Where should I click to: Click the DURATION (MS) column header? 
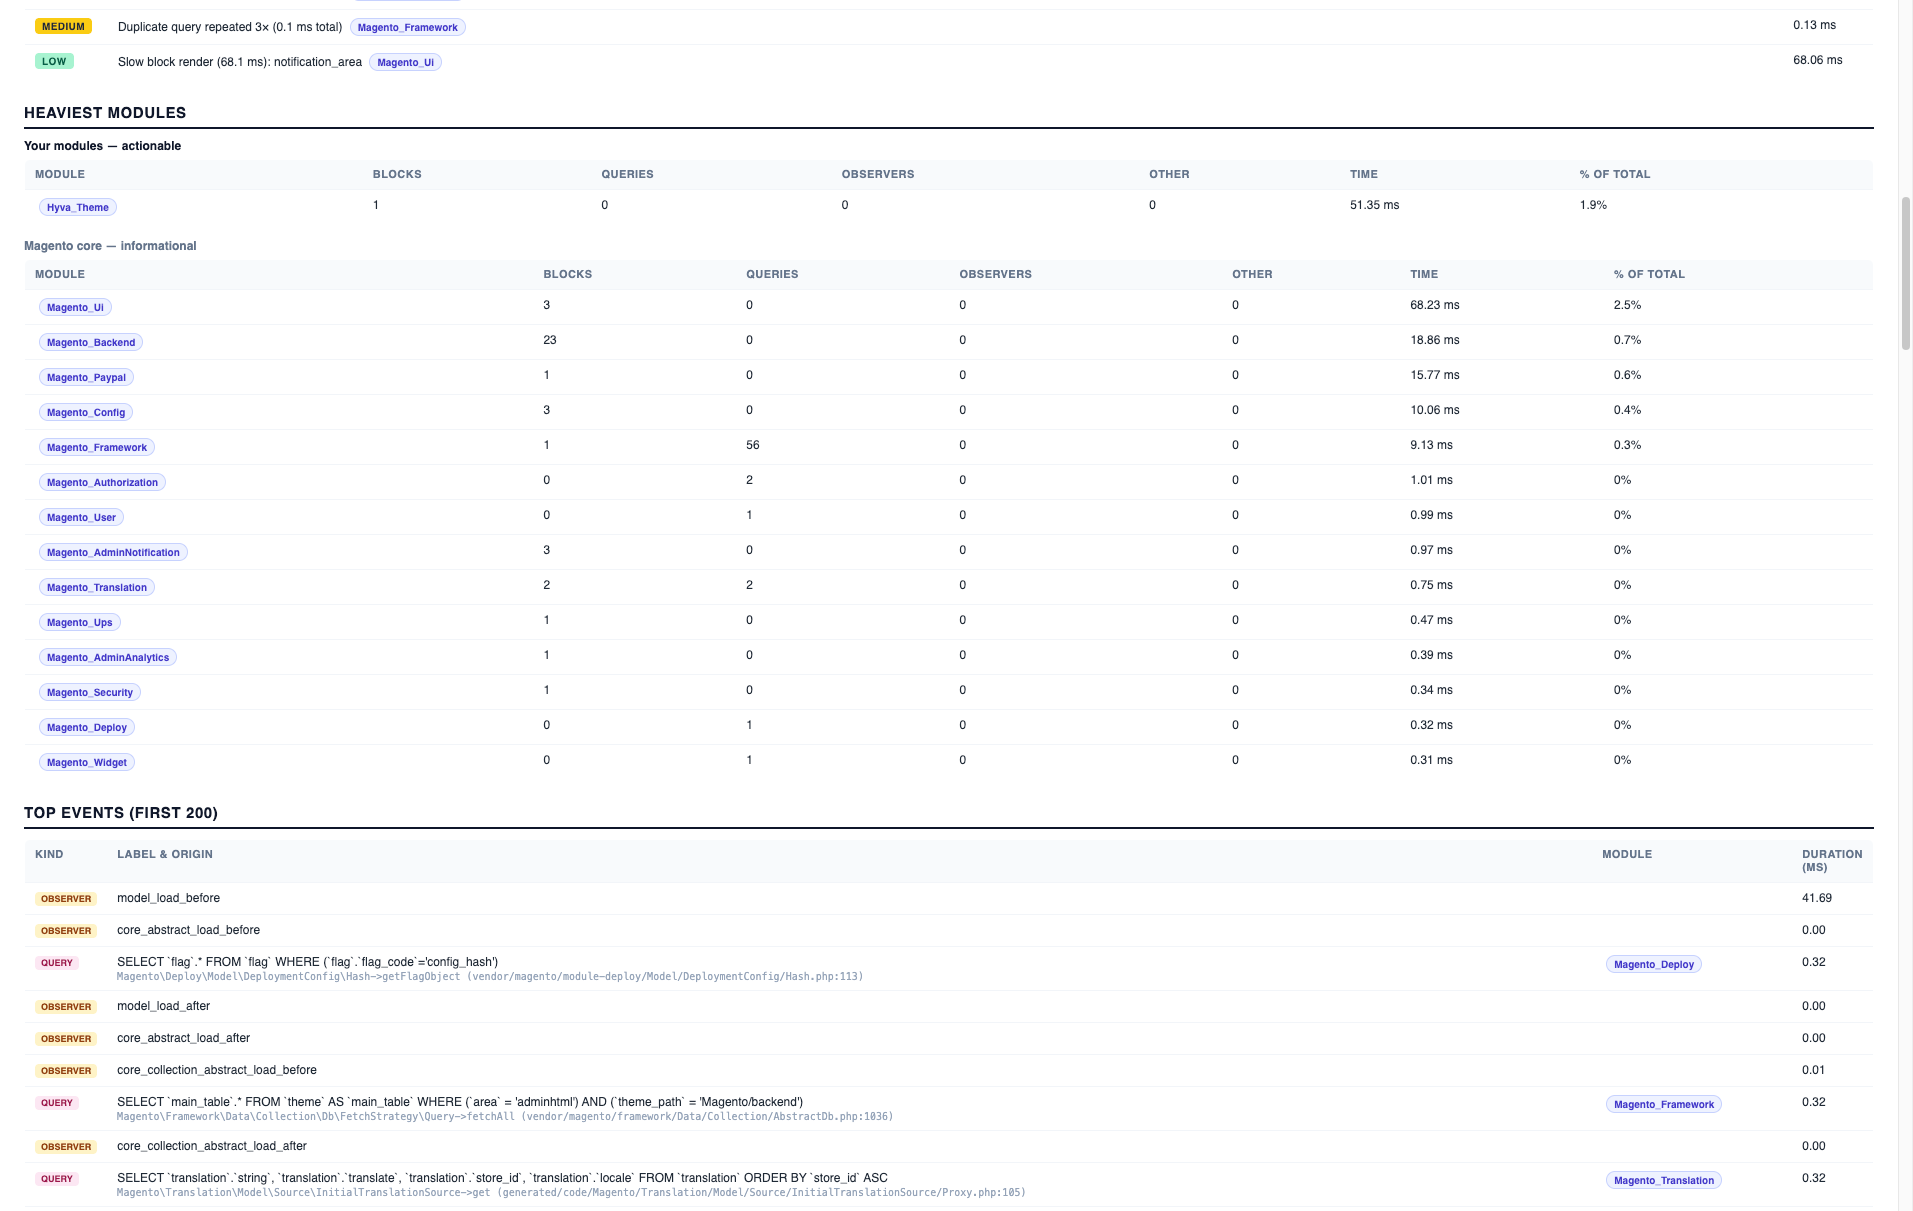tap(1832, 860)
